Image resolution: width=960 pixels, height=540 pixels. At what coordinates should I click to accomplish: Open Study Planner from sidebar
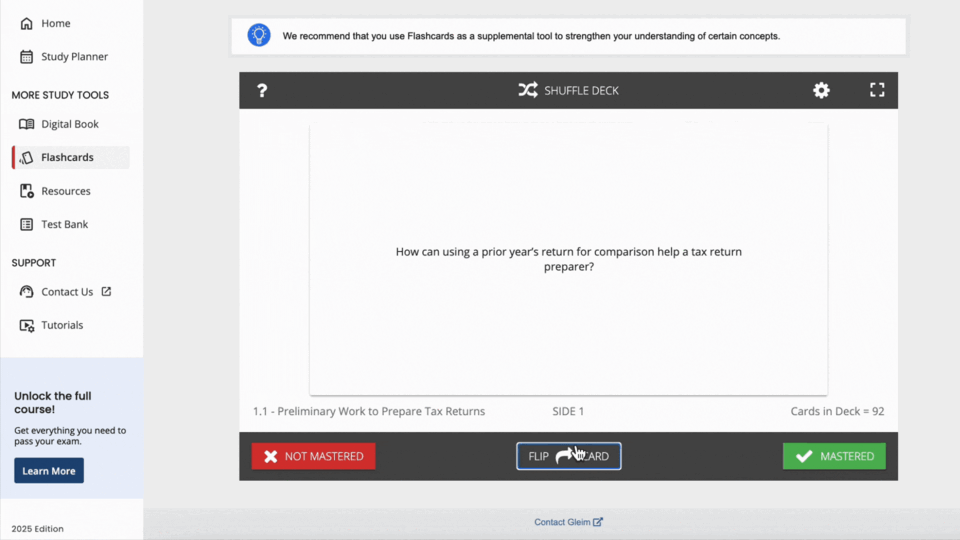click(x=74, y=57)
